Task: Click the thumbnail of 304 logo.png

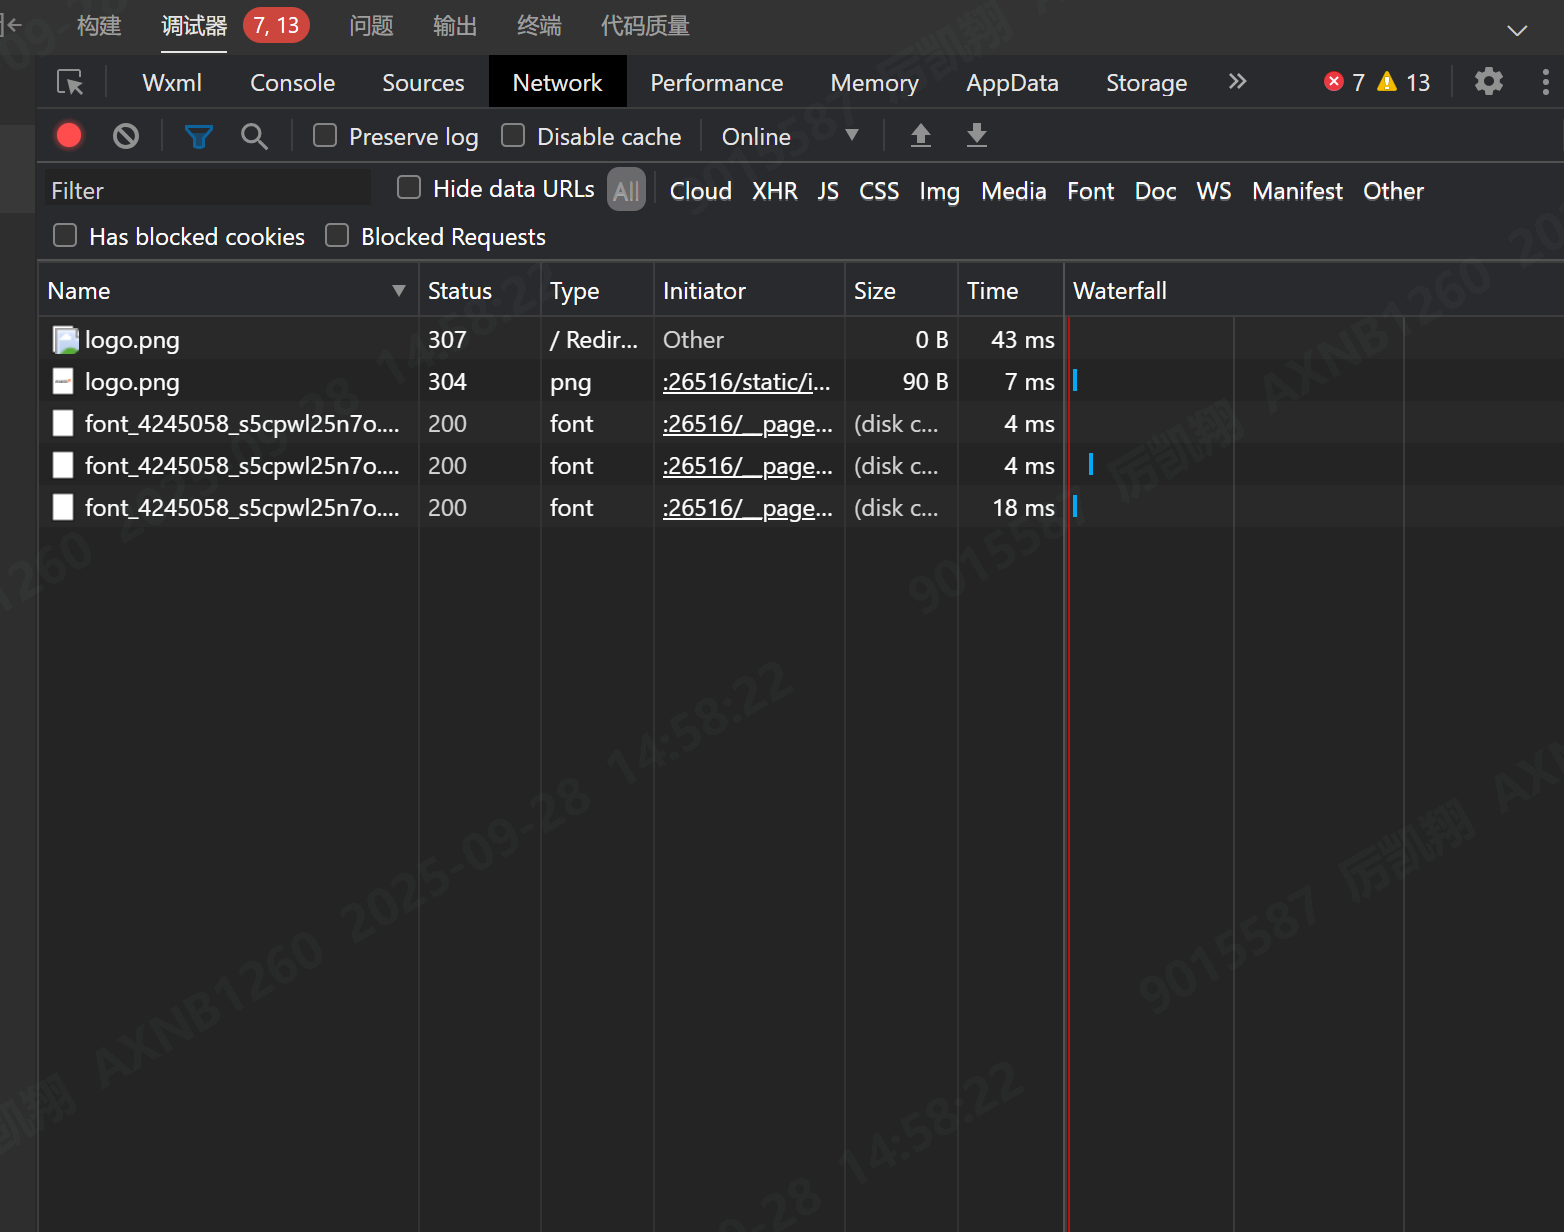Action: point(63,382)
